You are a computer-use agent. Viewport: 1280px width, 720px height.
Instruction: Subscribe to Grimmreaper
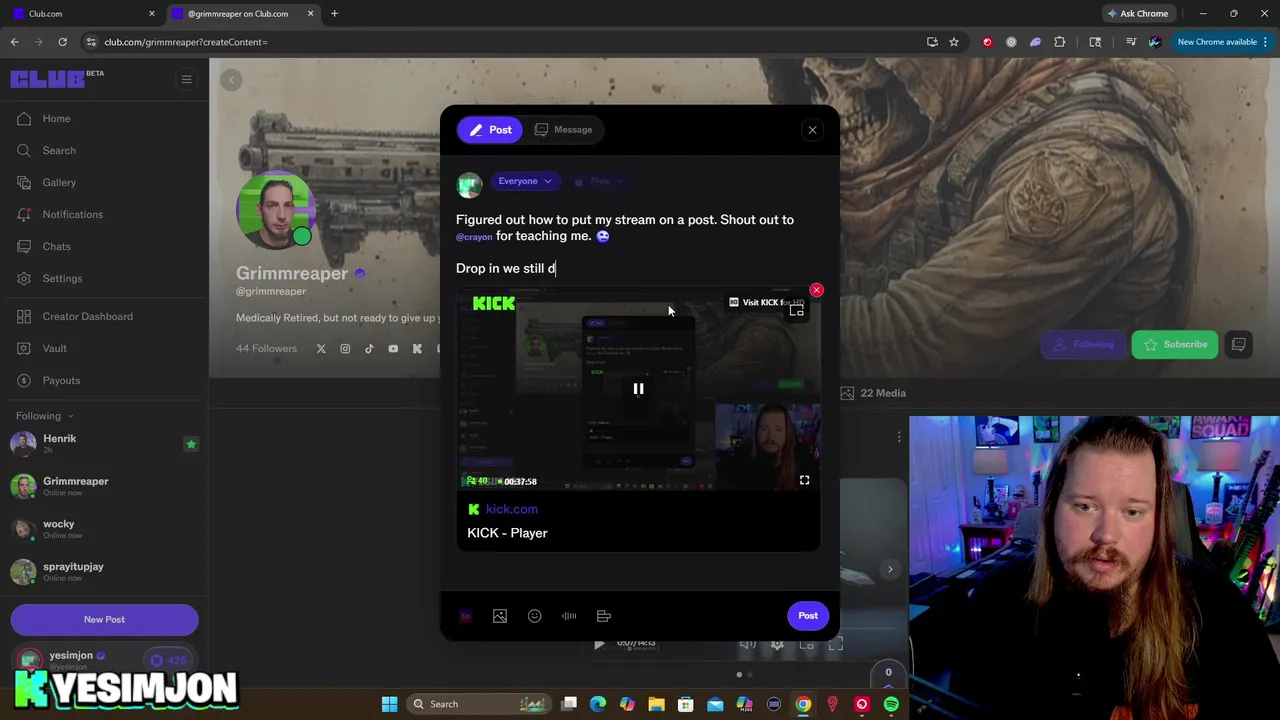point(1175,344)
